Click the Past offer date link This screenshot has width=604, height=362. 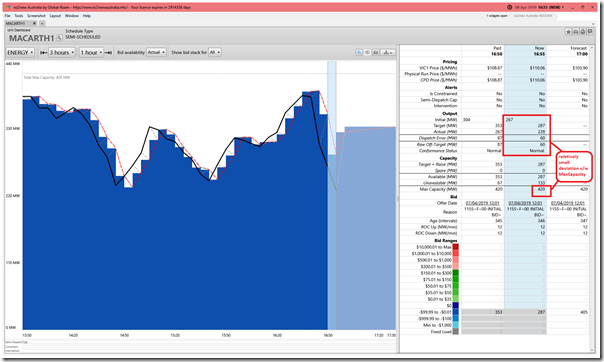482,203
